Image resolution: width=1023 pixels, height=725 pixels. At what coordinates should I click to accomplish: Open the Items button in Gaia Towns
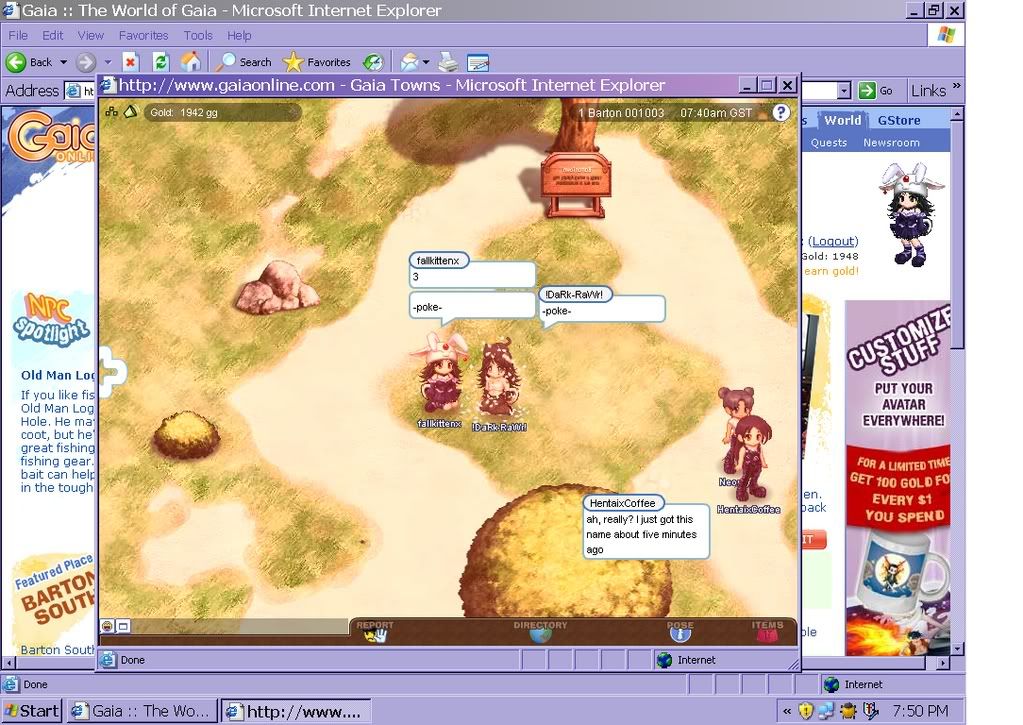click(x=767, y=630)
